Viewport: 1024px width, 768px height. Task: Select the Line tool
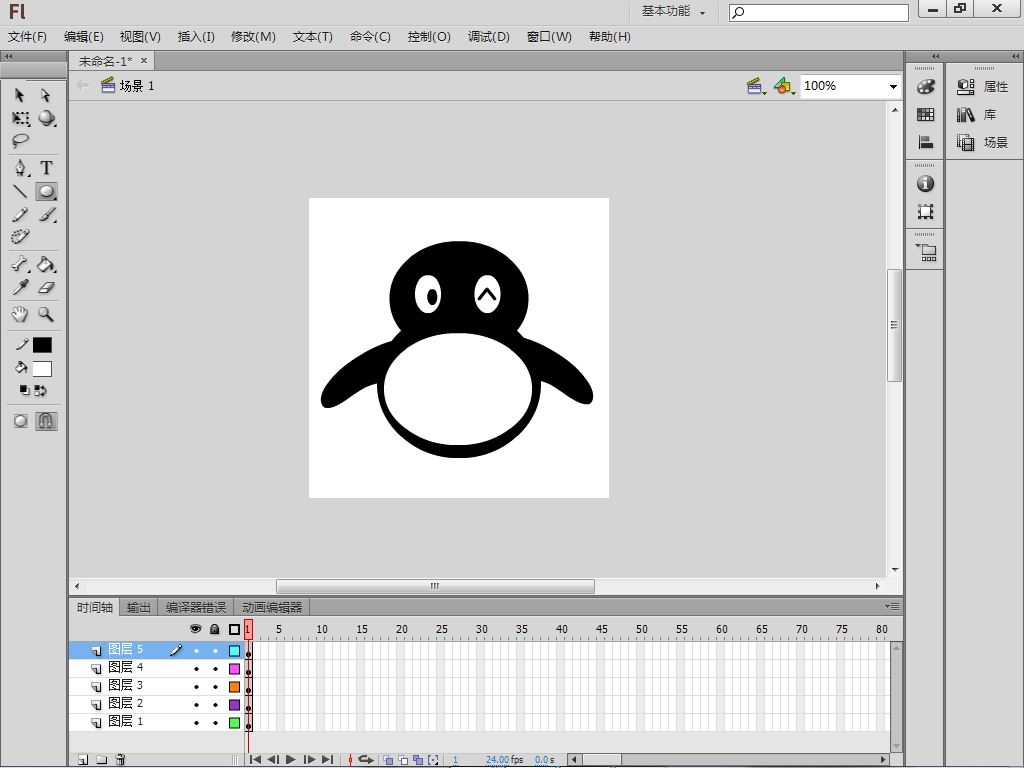20,191
